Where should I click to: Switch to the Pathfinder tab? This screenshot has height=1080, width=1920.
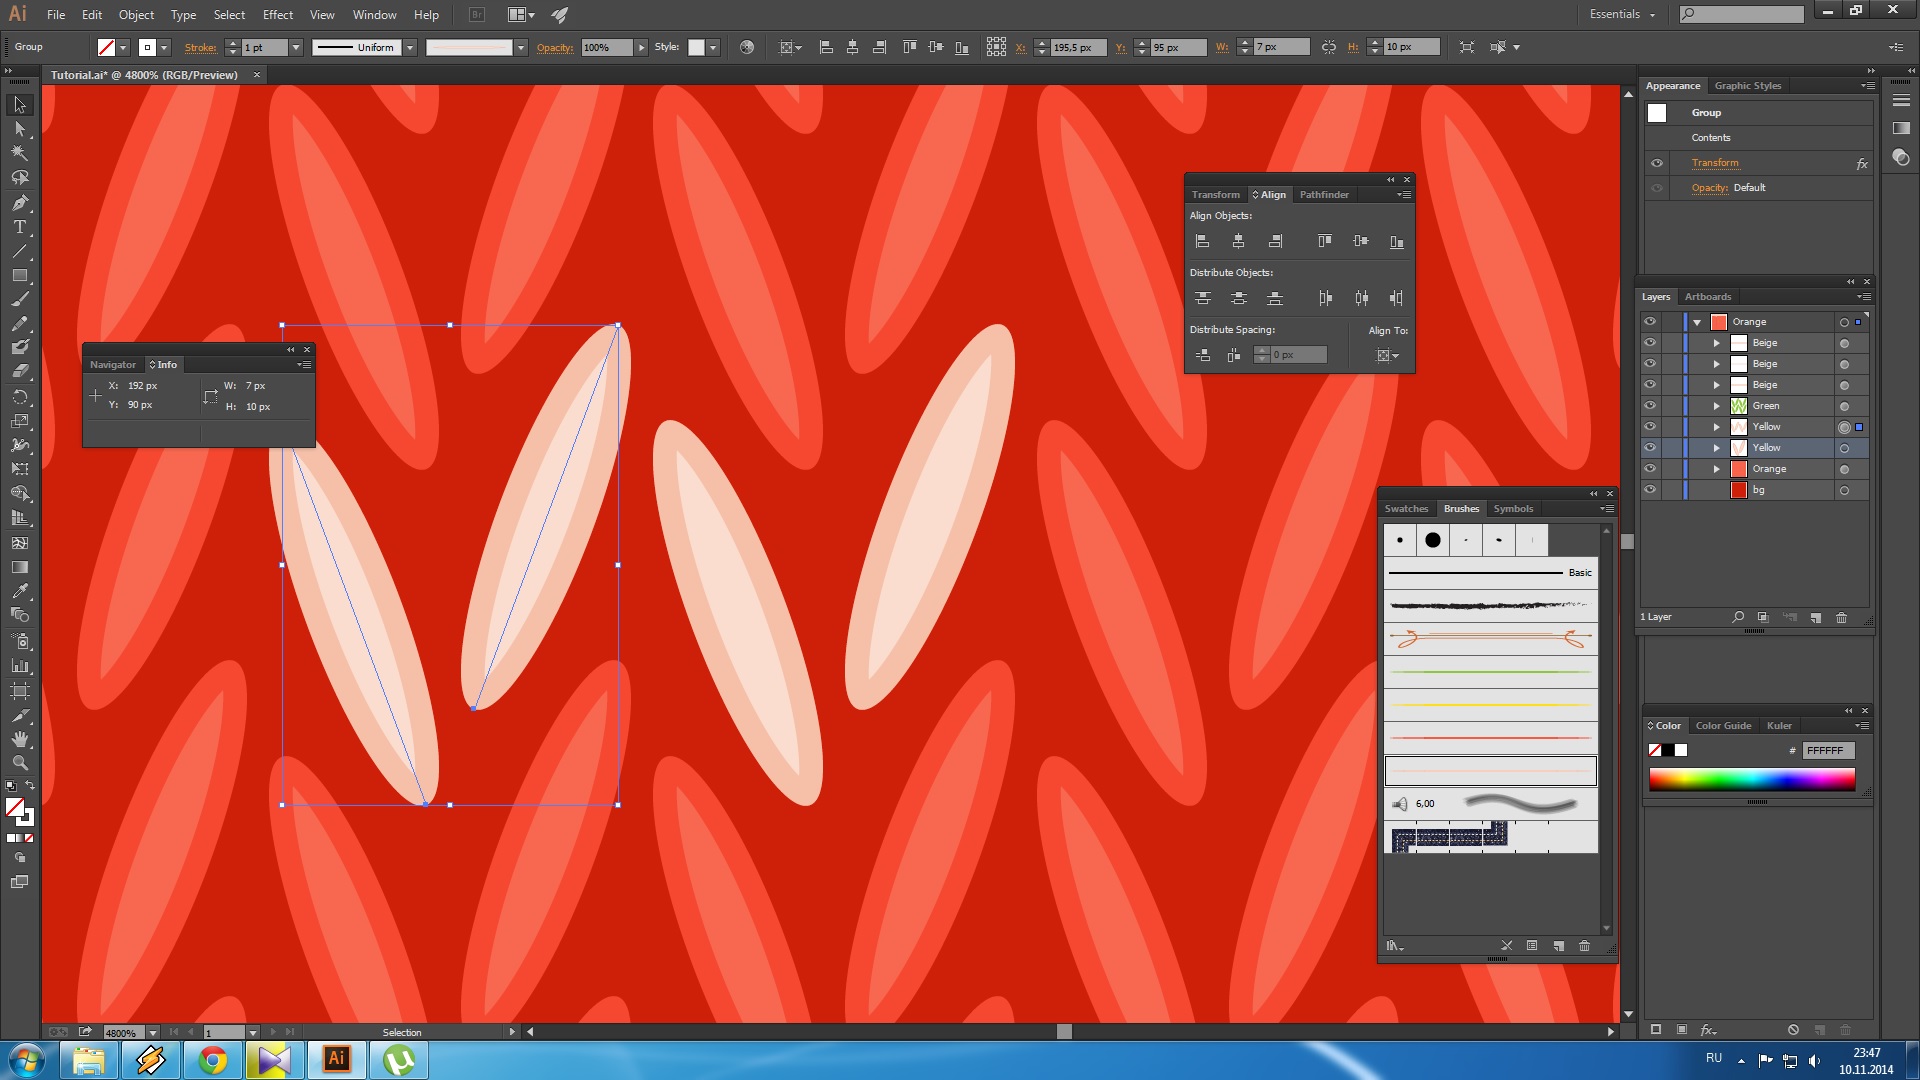(x=1324, y=194)
